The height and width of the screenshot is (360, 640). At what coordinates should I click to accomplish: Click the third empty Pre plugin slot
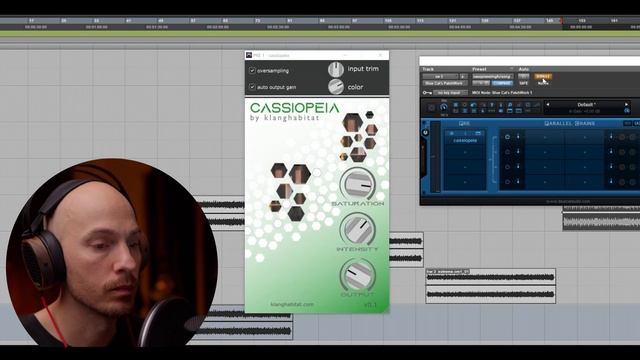coord(465,167)
